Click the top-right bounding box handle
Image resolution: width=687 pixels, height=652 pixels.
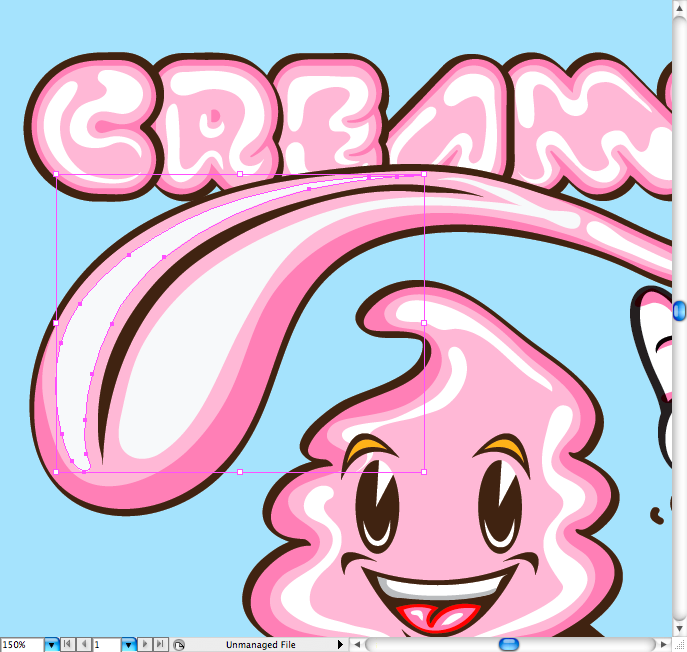pyautogui.click(x=424, y=174)
